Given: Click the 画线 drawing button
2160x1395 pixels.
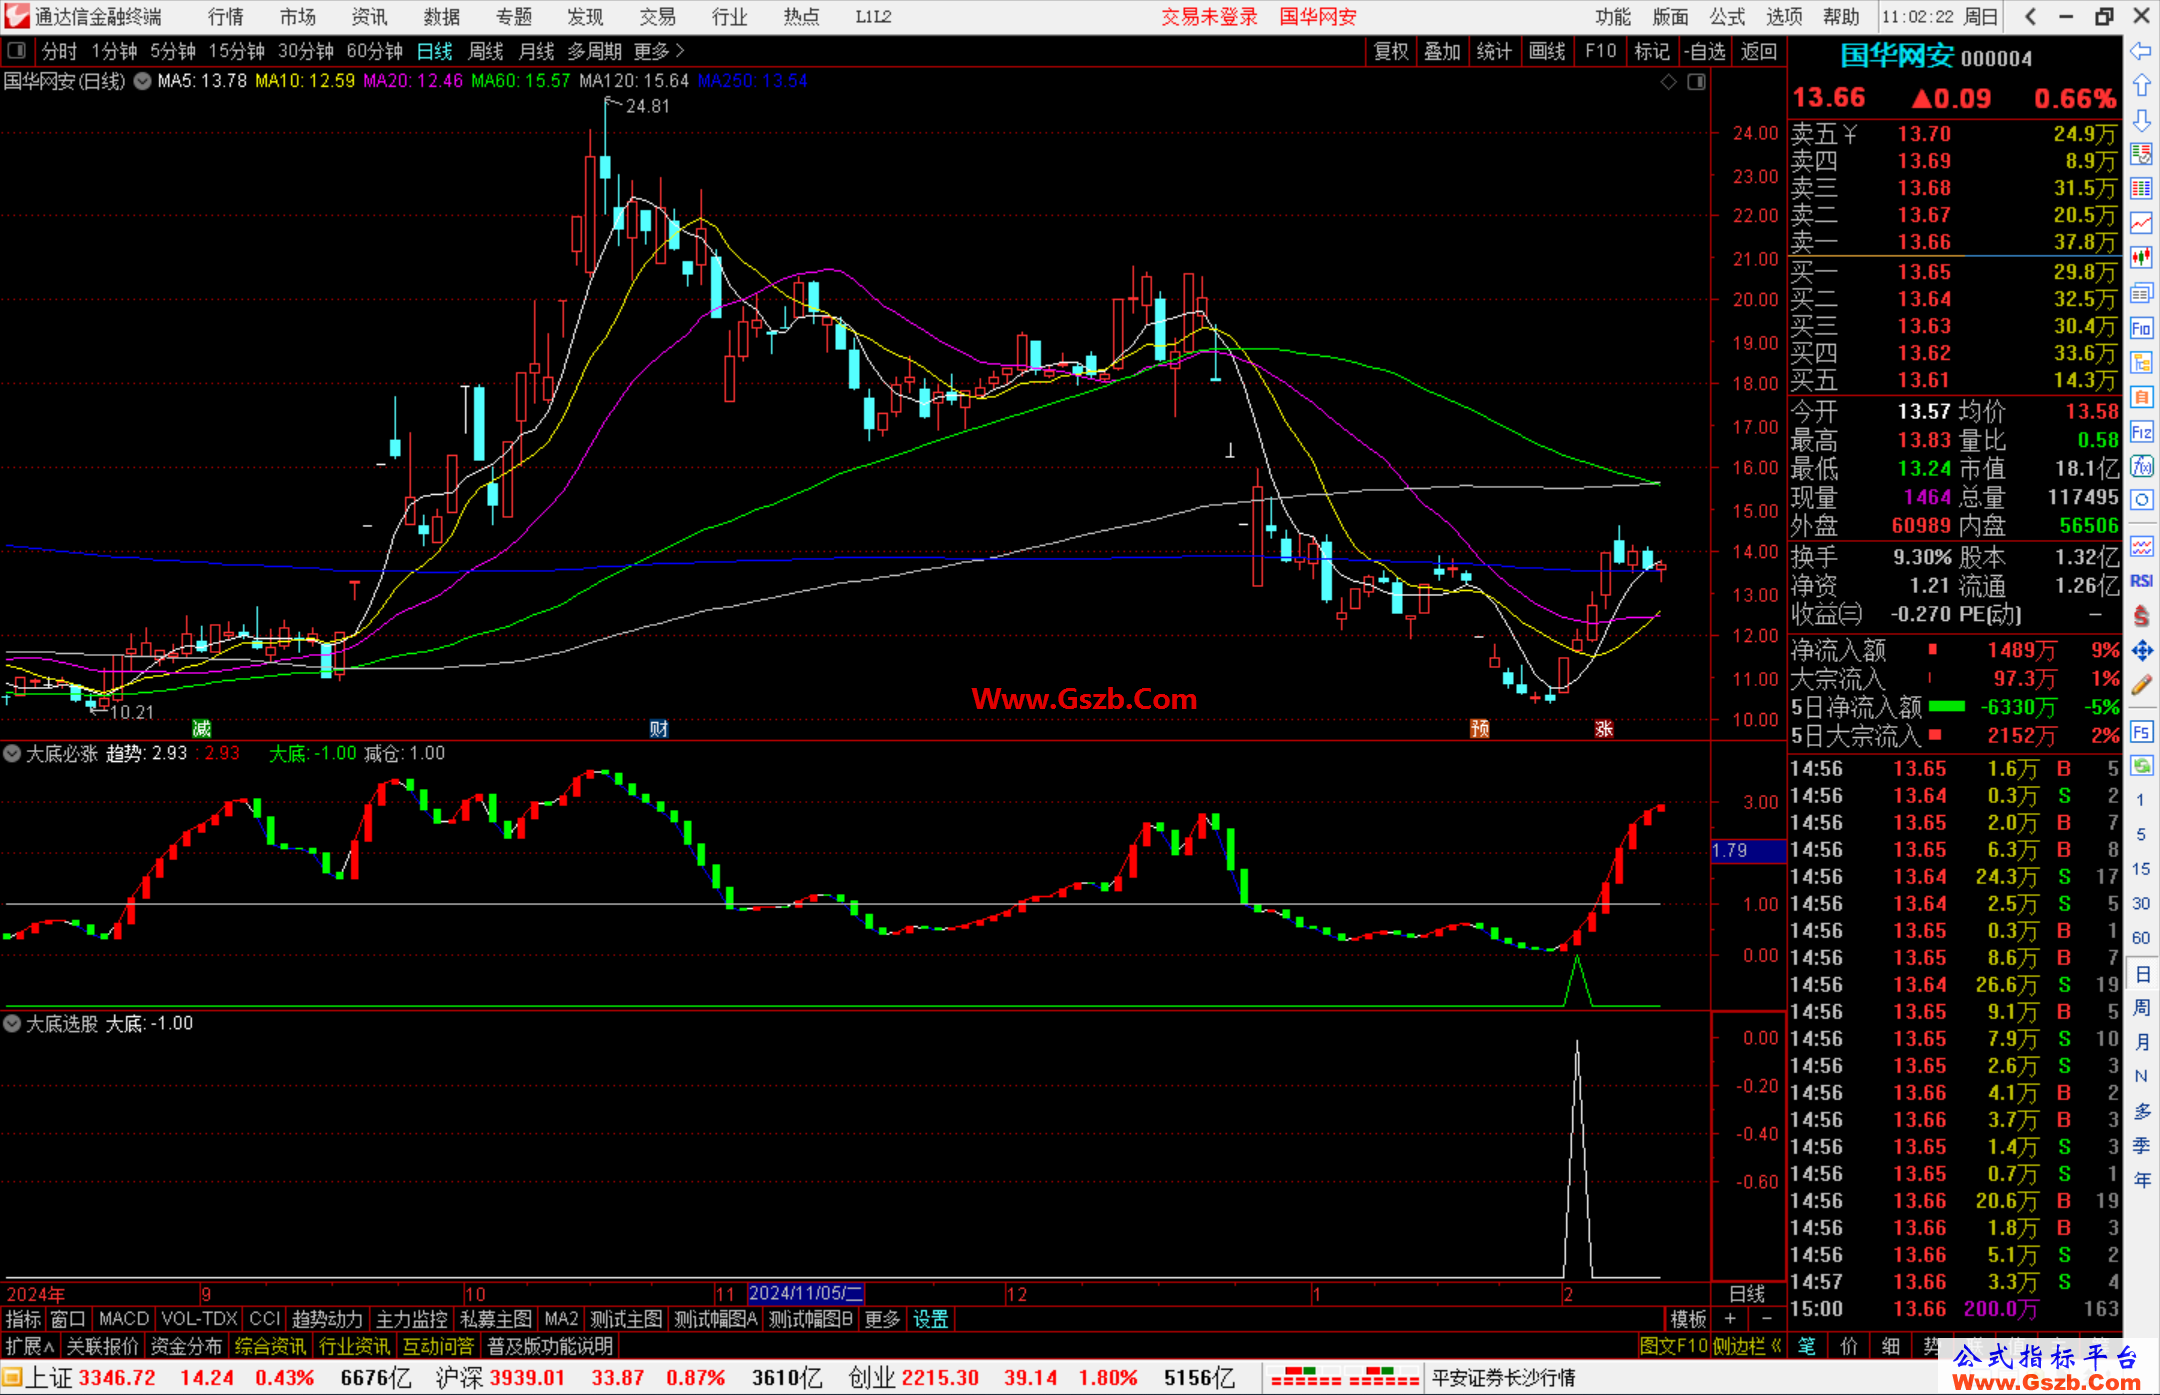Looking at the screenshot, I should [x=1547, y=50].
